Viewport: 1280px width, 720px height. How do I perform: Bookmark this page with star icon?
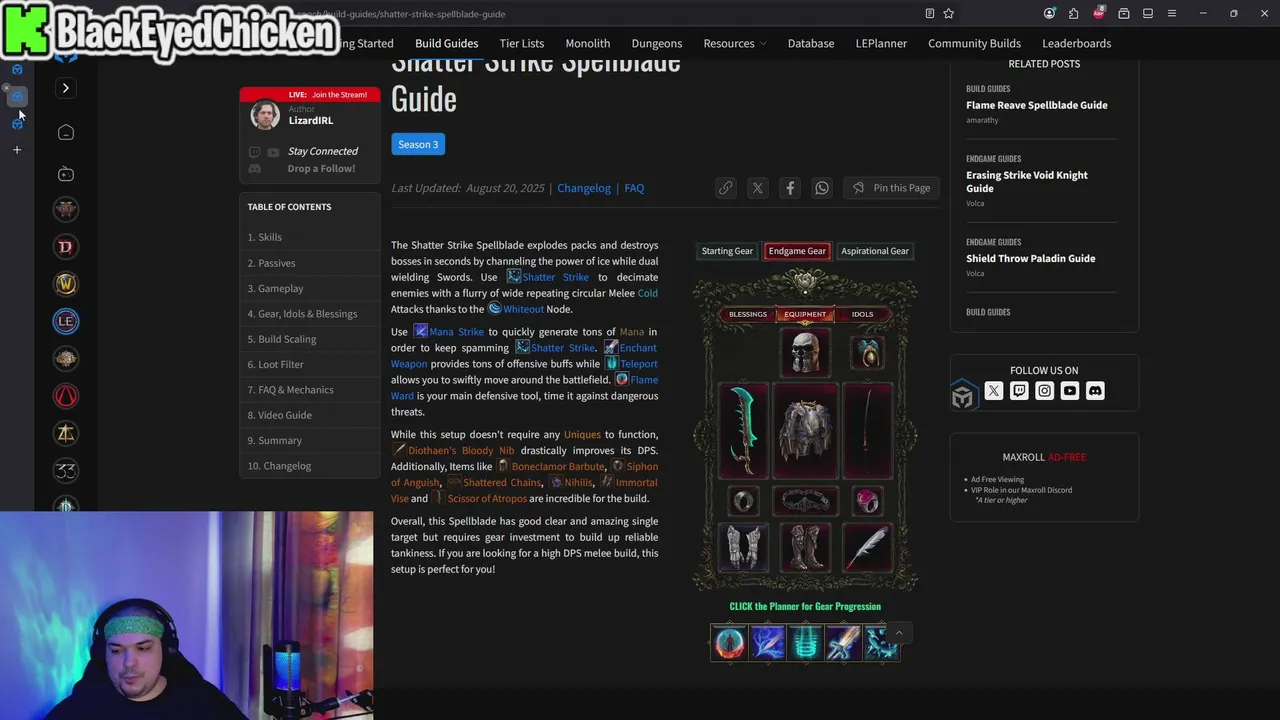(948, 13)
